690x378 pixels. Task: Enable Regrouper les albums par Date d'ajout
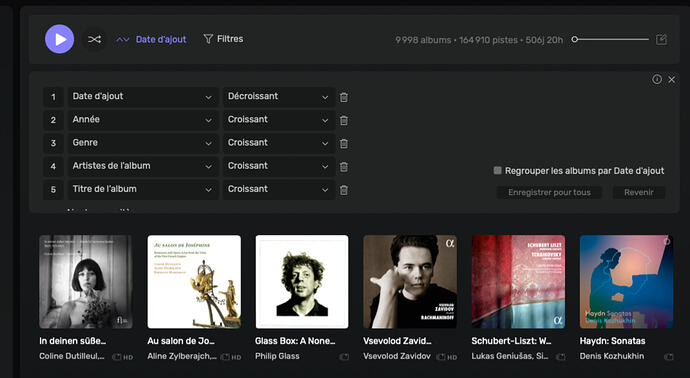tap(497, 170)
